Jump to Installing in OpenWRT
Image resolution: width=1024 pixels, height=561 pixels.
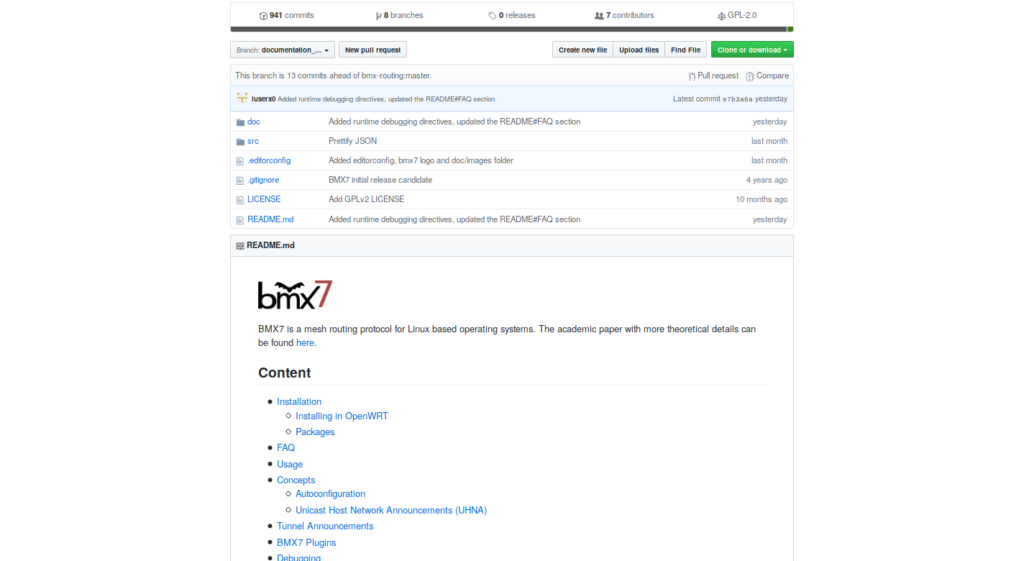[x=342, y=416]
